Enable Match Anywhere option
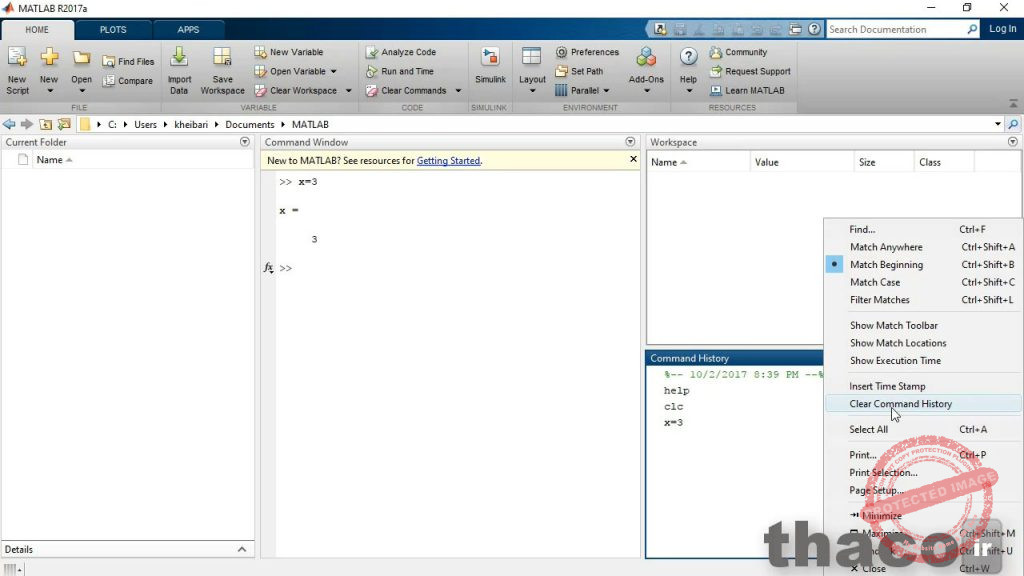Screen dimensions: 1024x576 tap(923, 247)
